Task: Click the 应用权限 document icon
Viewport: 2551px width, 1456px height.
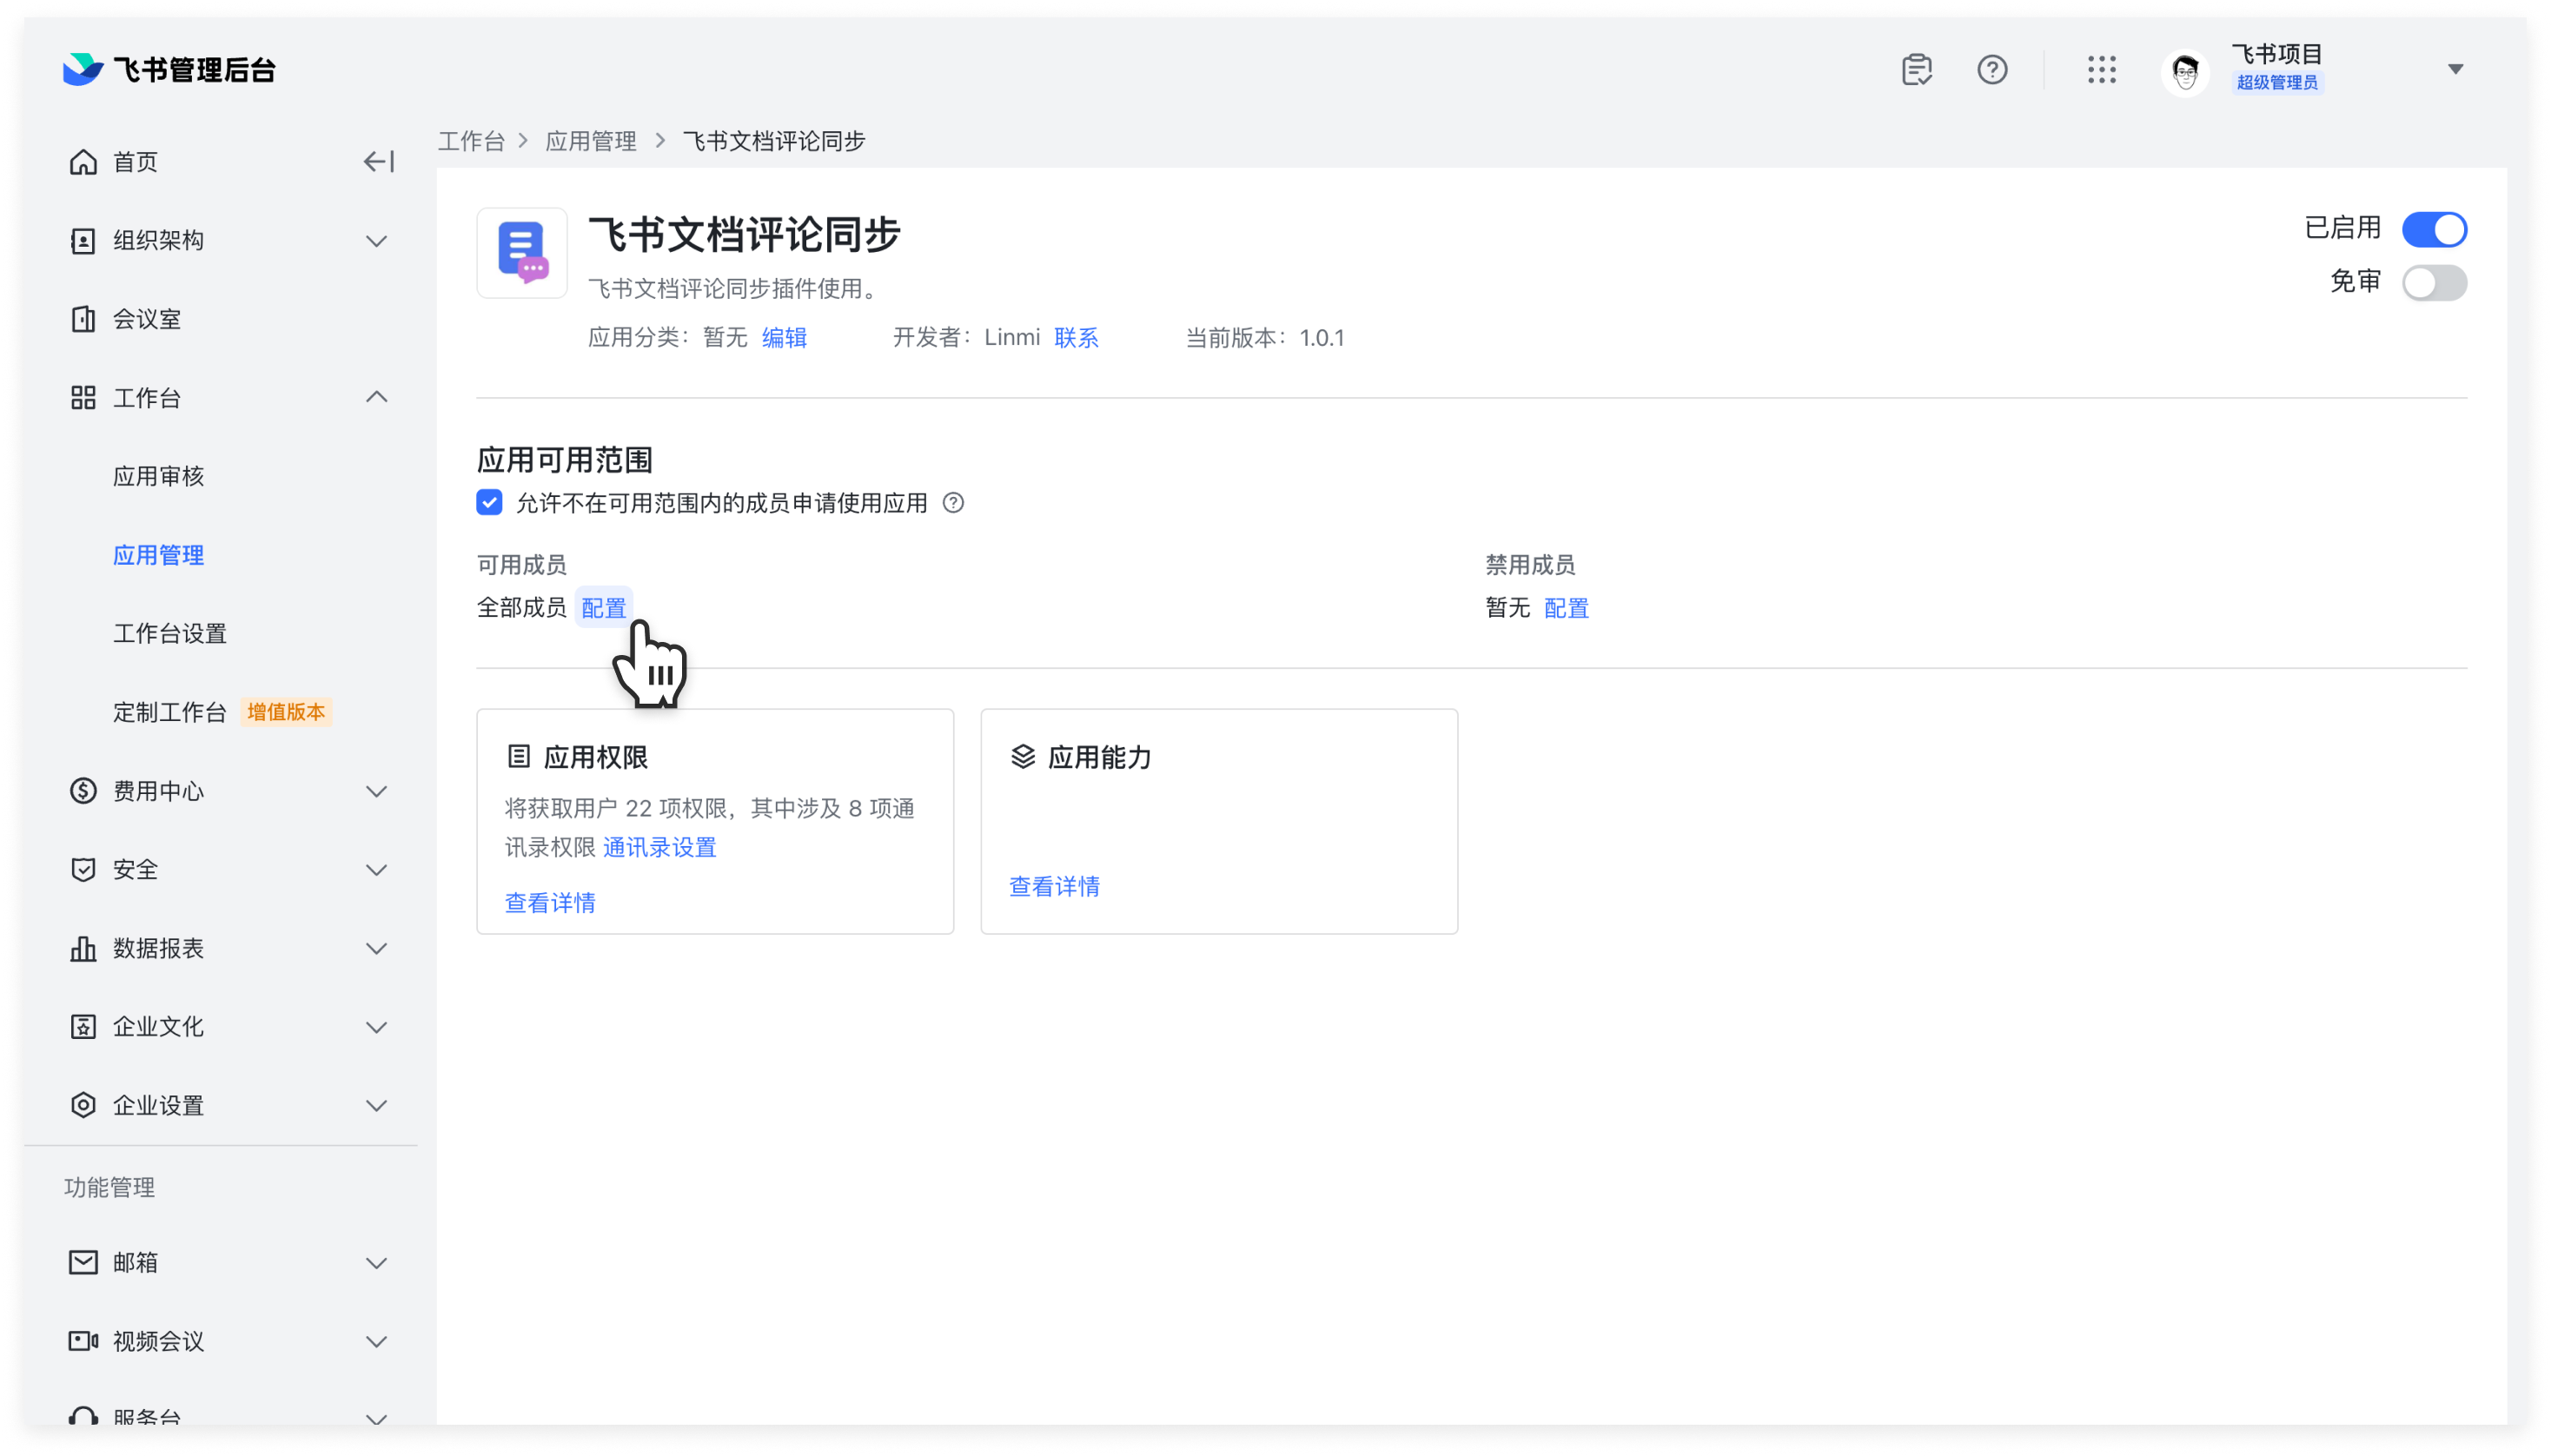Action: coord(518,756)
